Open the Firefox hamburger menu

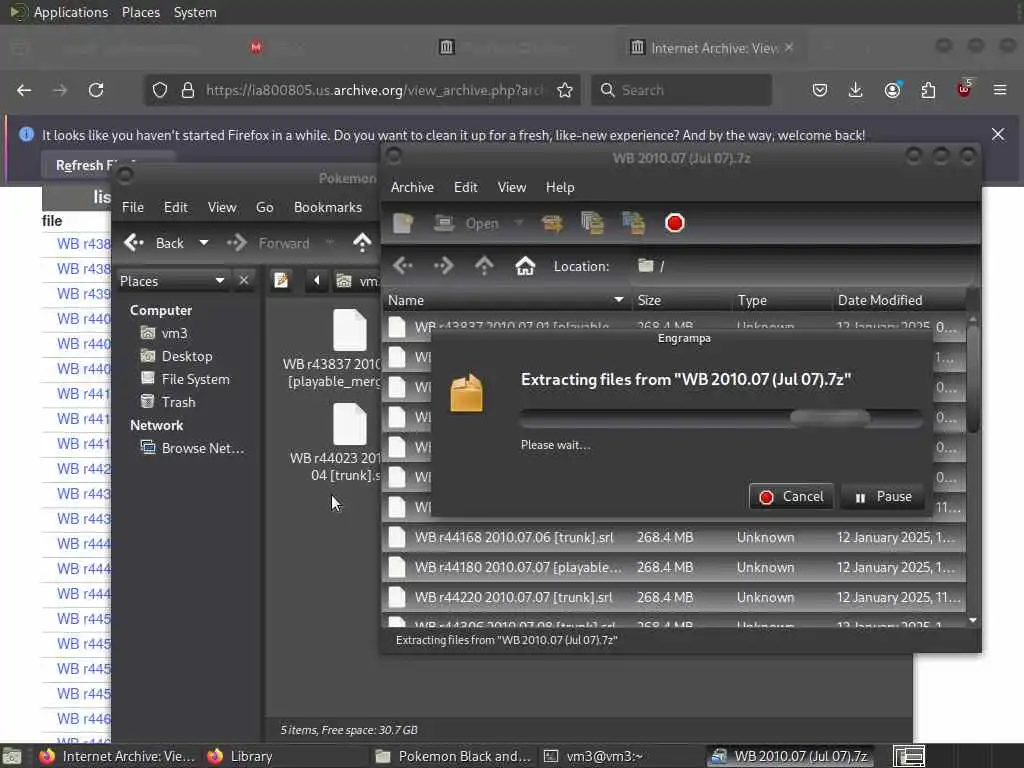pyautogui.click(x=1000, y=90)
